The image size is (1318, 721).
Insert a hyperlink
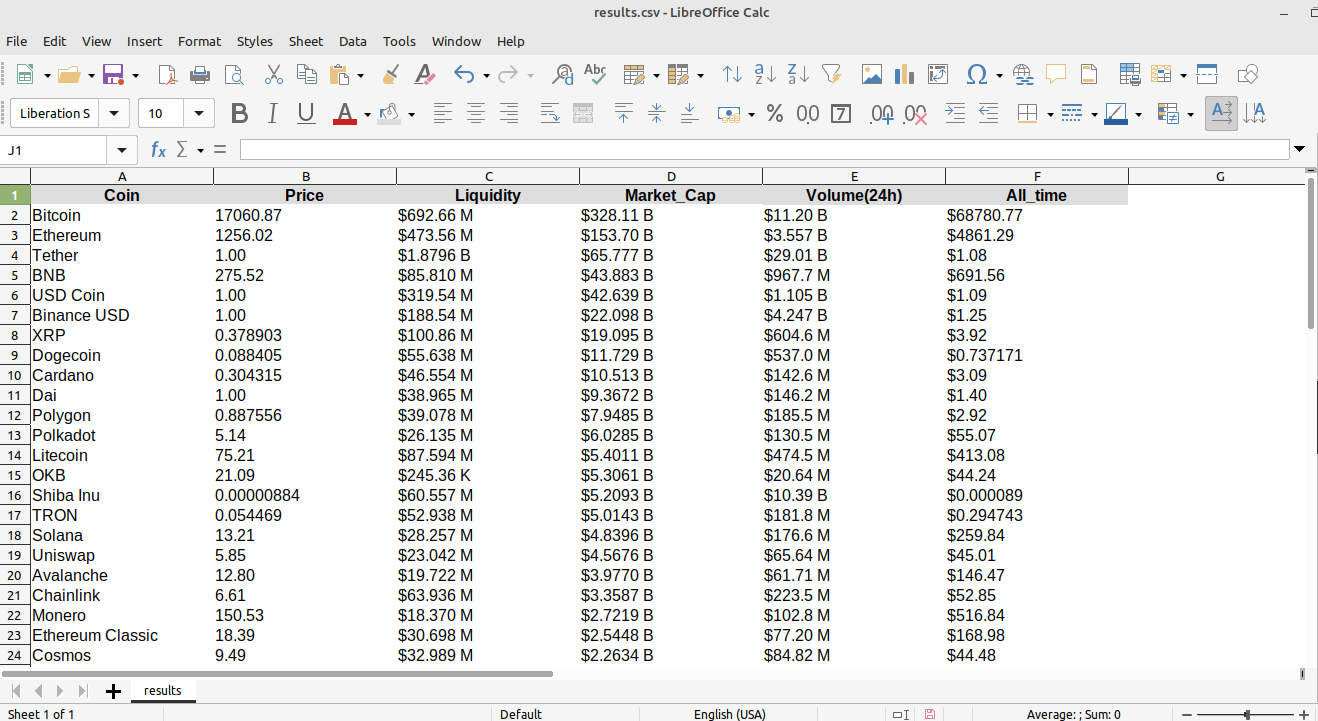[x=1023, y=74]
